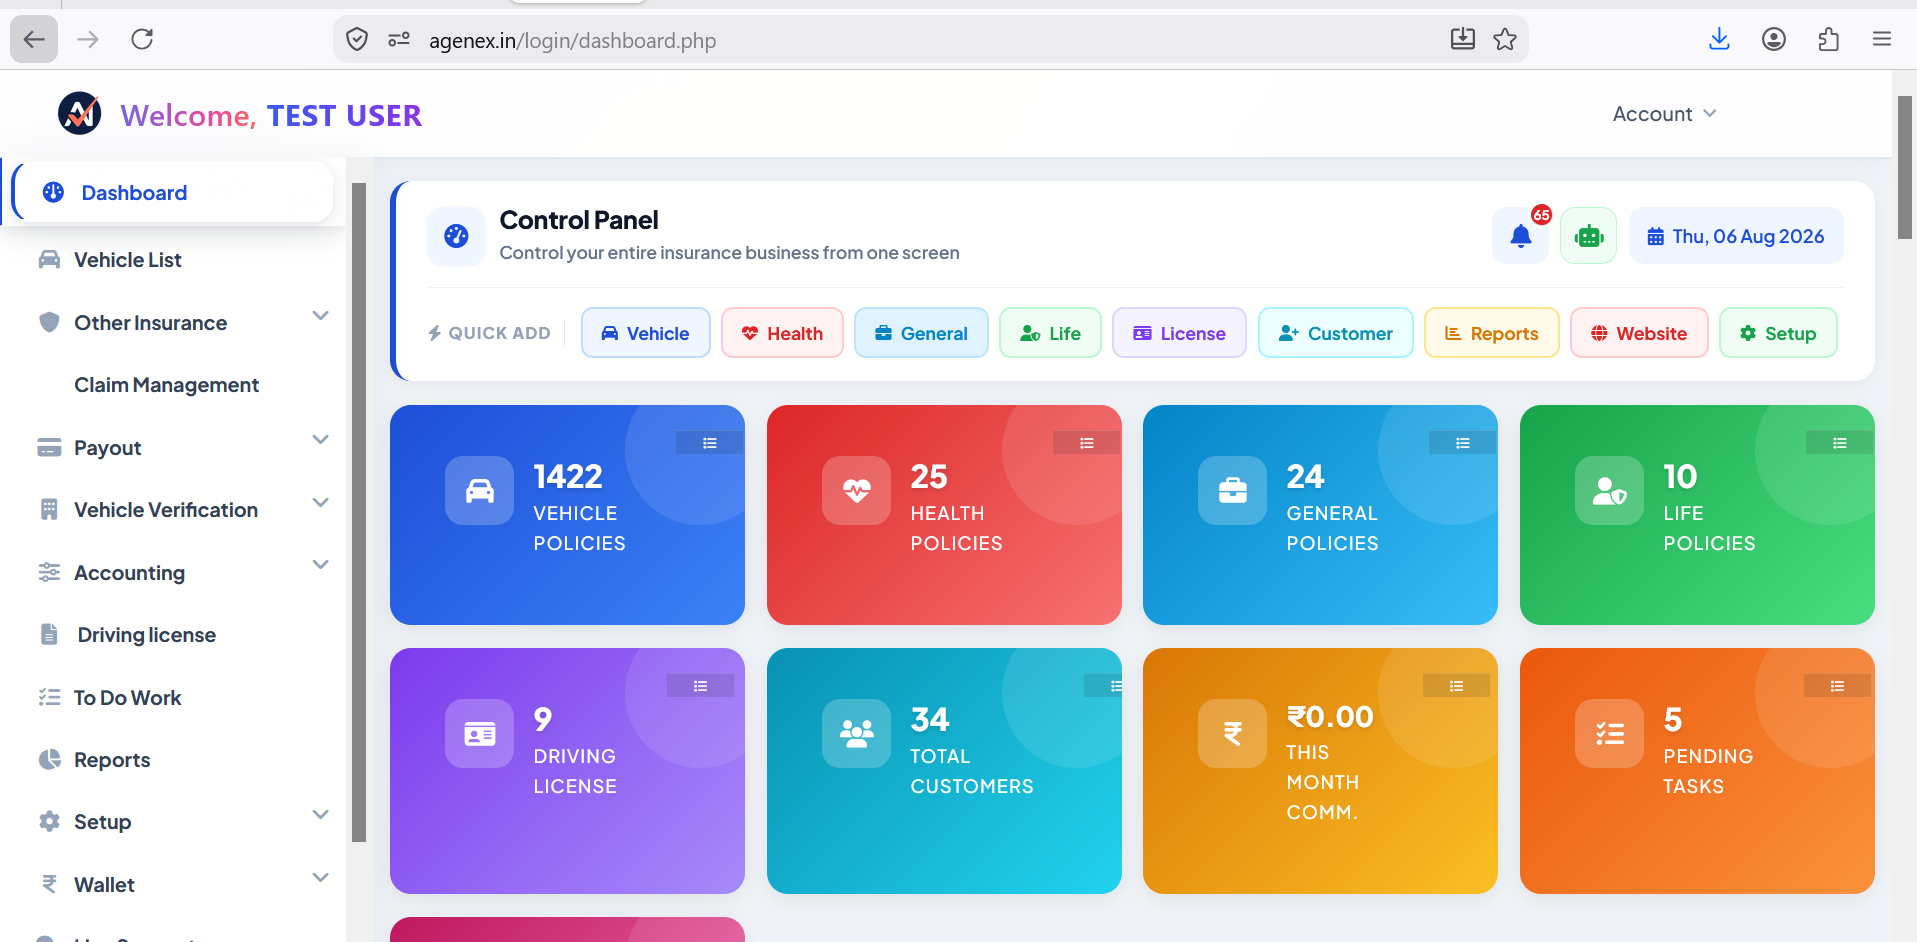This screenshot has height=942, width=1917.
Task: Open list menu on Health Policies card
Action: point(1087,443)
